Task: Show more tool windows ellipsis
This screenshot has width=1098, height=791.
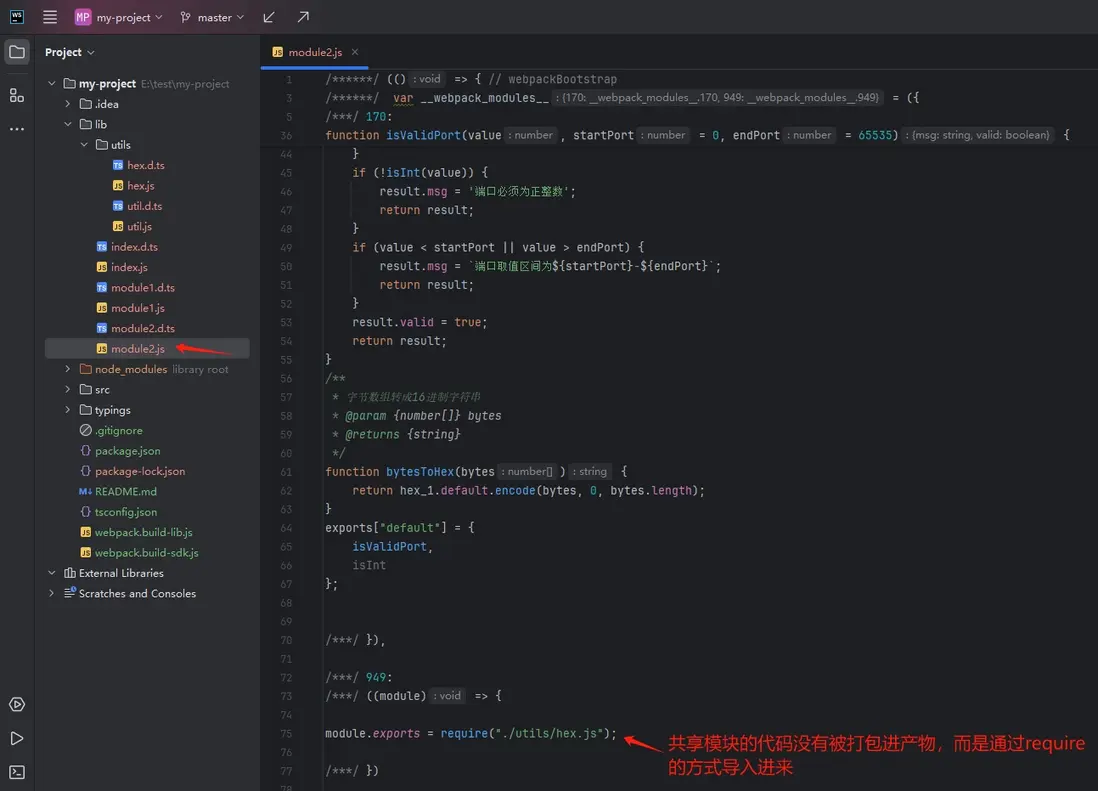Action: [17, 129]
